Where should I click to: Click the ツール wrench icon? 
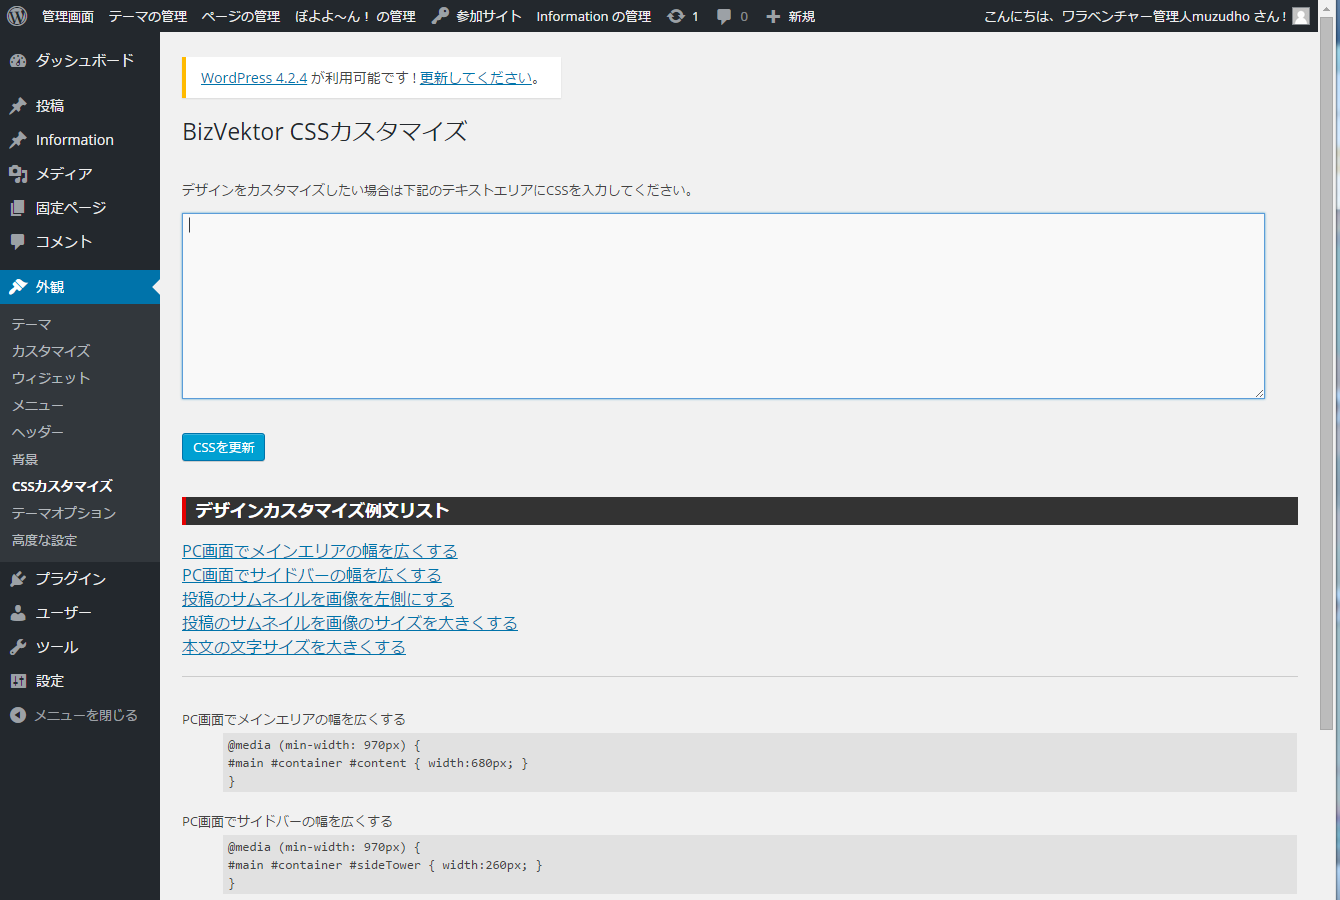18,647
